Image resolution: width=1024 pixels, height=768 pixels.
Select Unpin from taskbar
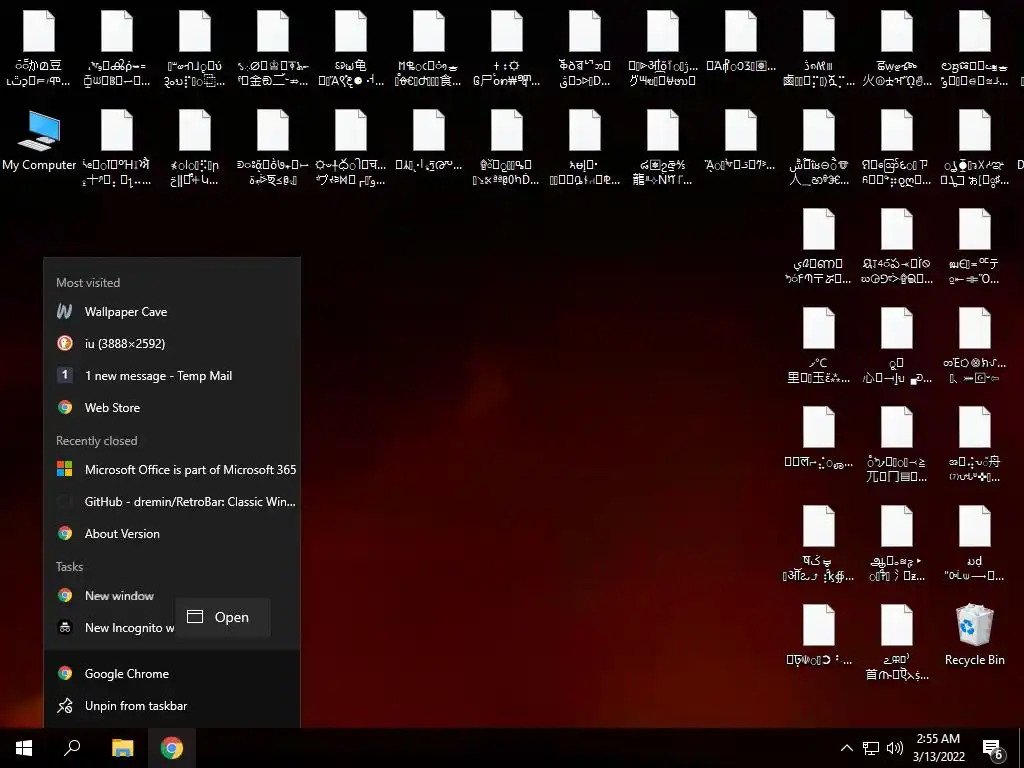[x=172, y=705]
